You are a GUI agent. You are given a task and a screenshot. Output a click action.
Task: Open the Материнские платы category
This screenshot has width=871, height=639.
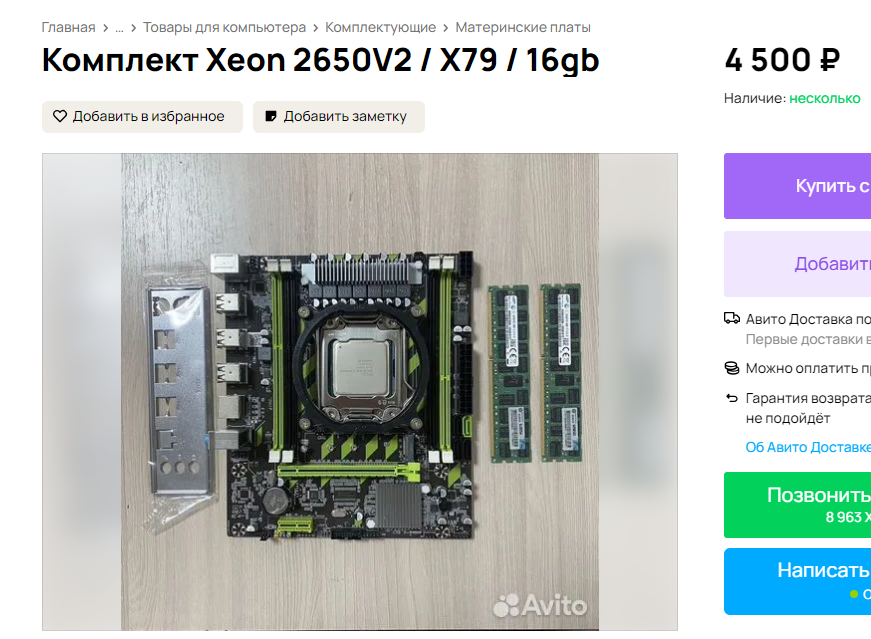[x=523, y=27]
